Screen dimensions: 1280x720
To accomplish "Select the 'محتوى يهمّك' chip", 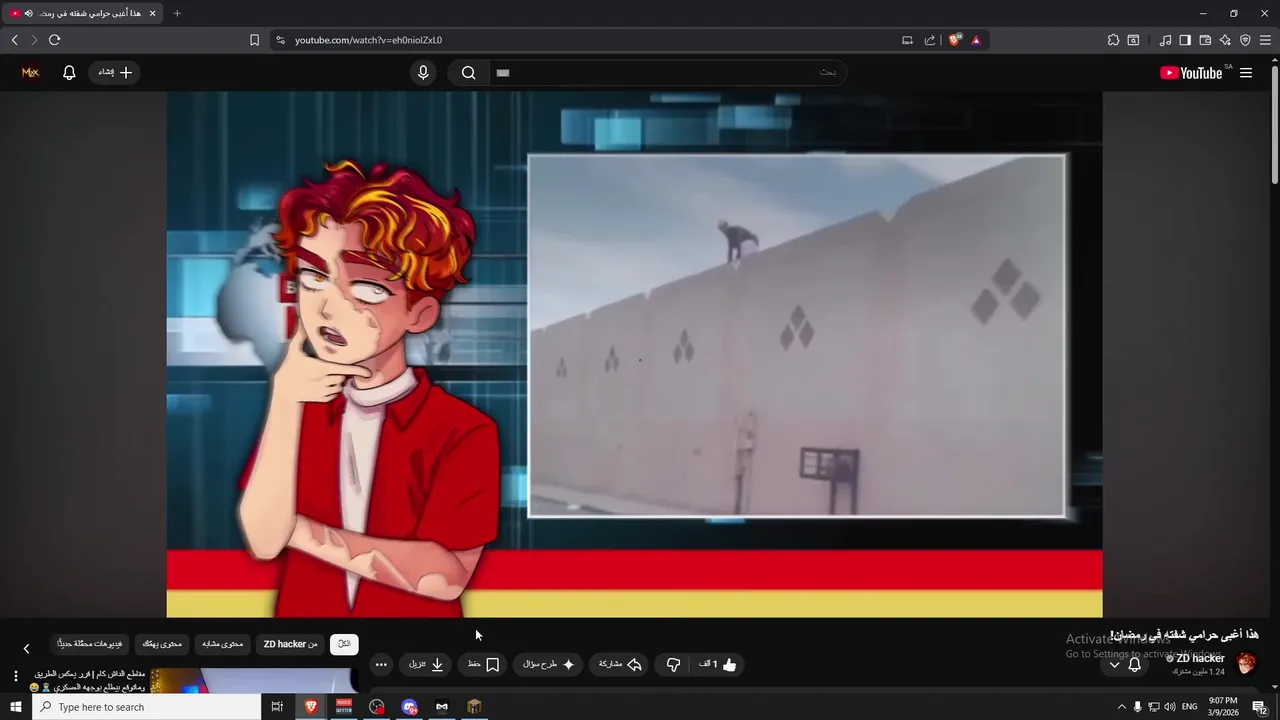I will click(162, 644).
